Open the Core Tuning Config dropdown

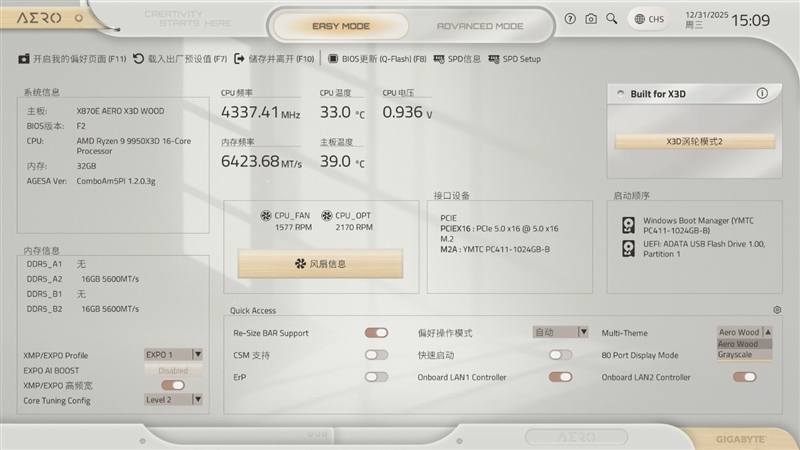click(x=173, y=399)
